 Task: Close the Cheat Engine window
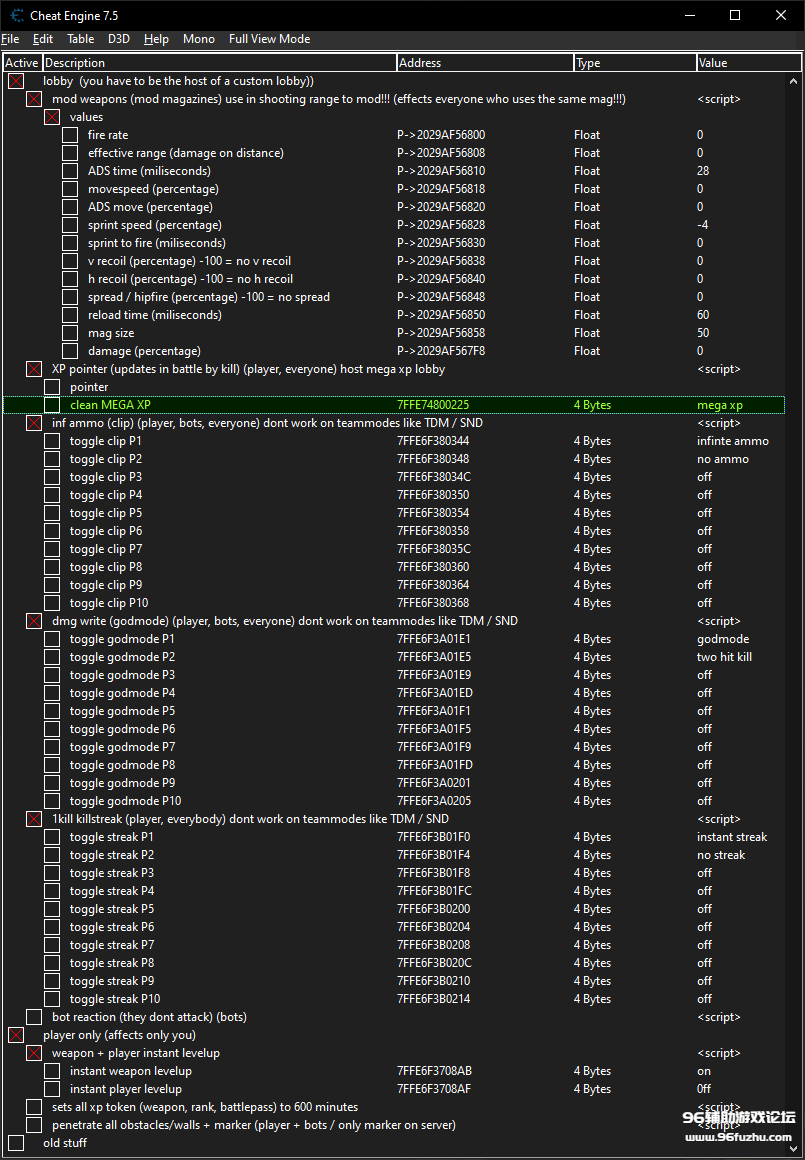click(781, 15)
